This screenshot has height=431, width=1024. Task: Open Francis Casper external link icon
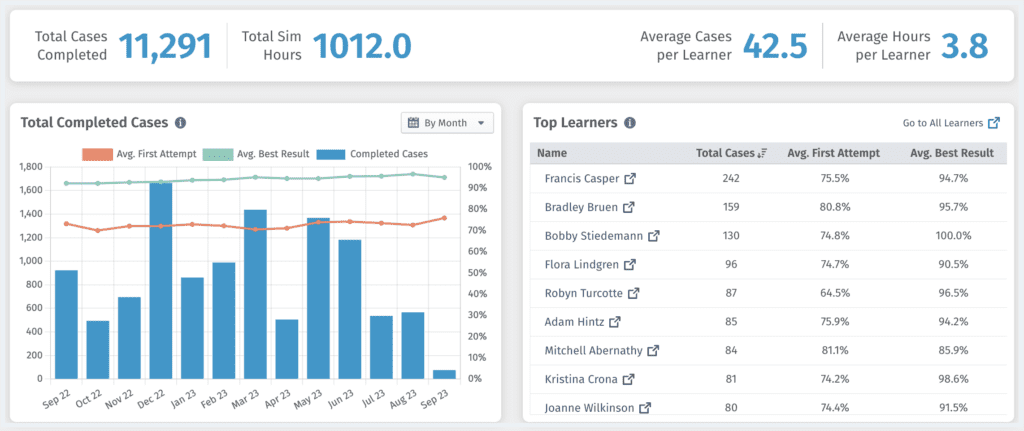point(630,178)
